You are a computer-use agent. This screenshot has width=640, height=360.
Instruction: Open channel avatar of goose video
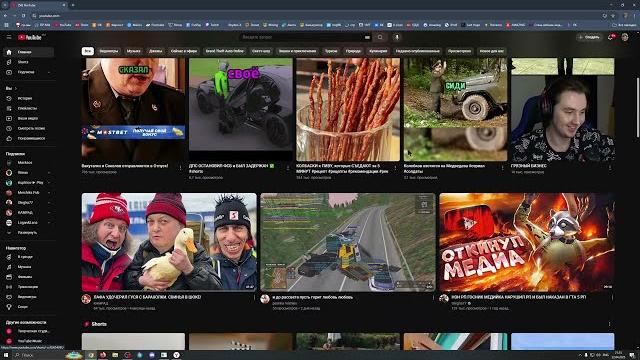coord(86,299)
